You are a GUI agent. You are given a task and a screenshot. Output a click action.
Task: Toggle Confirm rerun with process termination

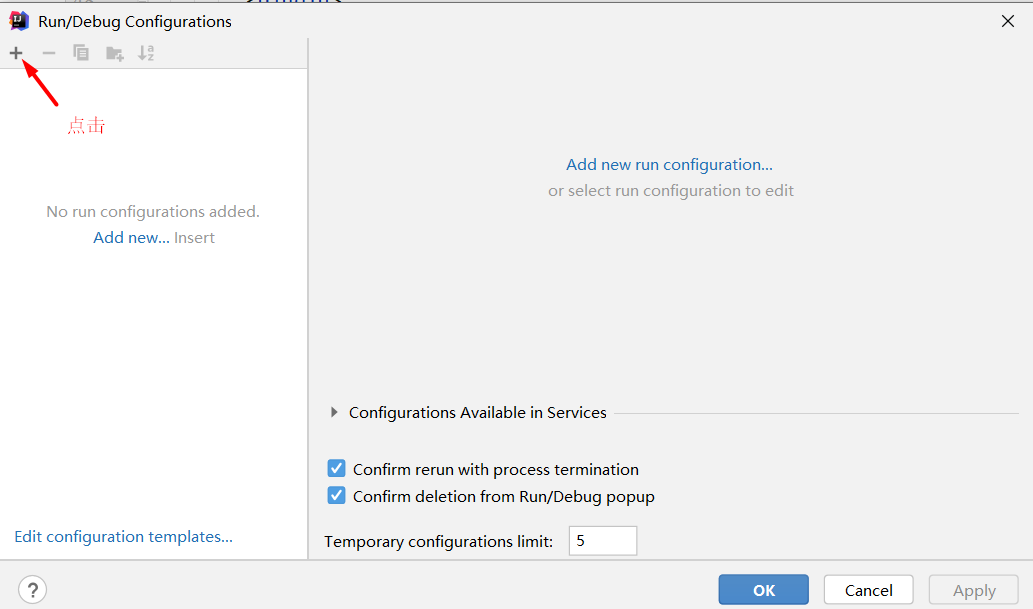[x=337, y=469]
